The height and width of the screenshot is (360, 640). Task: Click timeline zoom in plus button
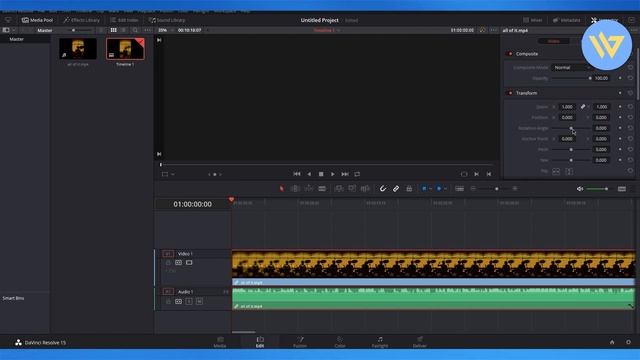(x=515, y=189)
